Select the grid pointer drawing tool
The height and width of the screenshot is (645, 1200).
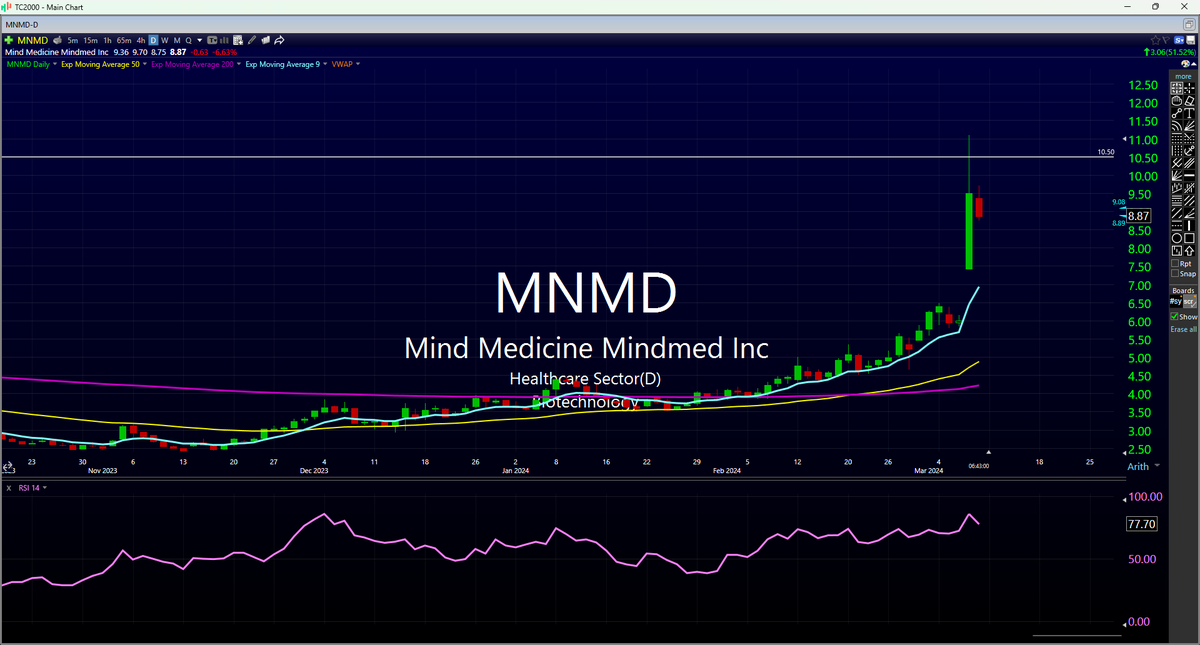tap(1177, 88)
